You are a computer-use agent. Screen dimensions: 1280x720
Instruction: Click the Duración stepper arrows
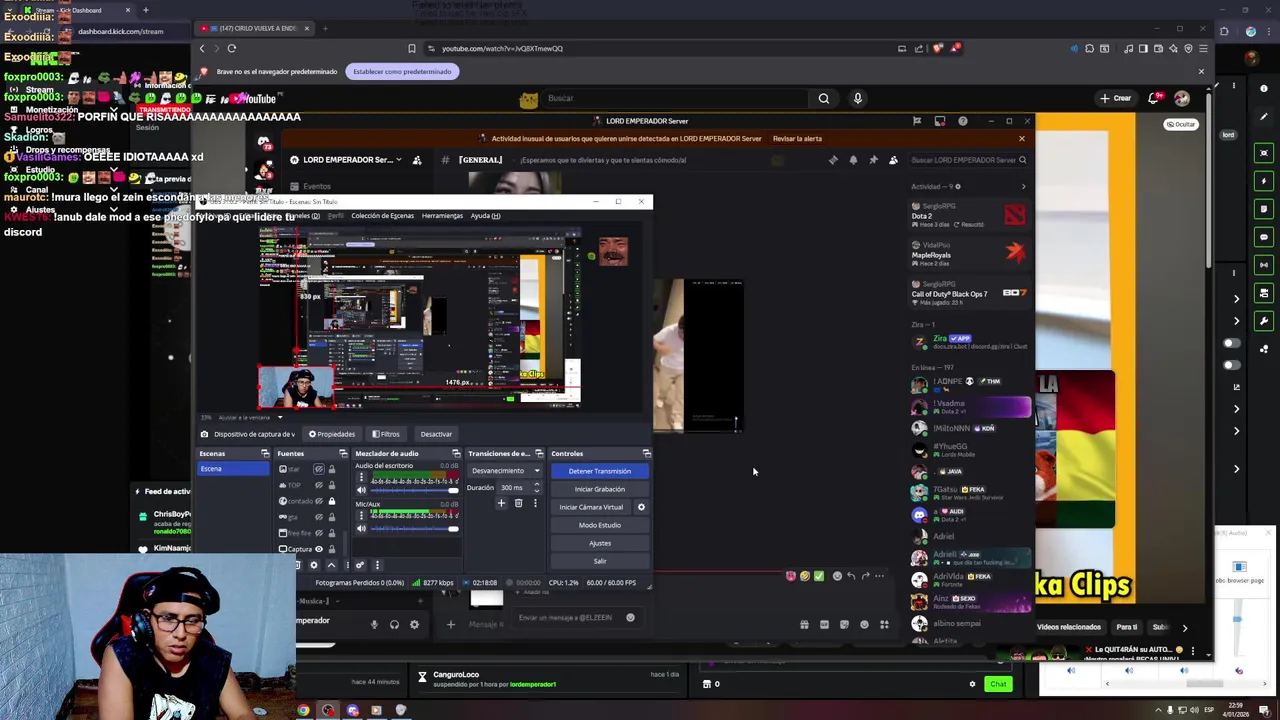536,488
